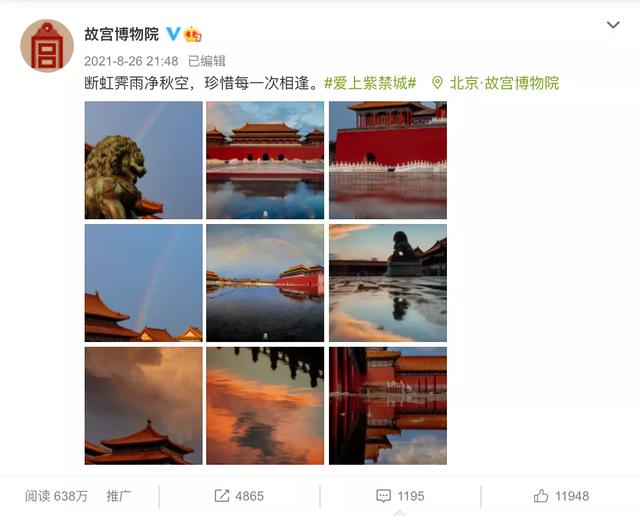Image resolution: width=640 pixels, height=516 pixels.
Task: Open the 故宫博物院 account name
Action: point(122,34)
